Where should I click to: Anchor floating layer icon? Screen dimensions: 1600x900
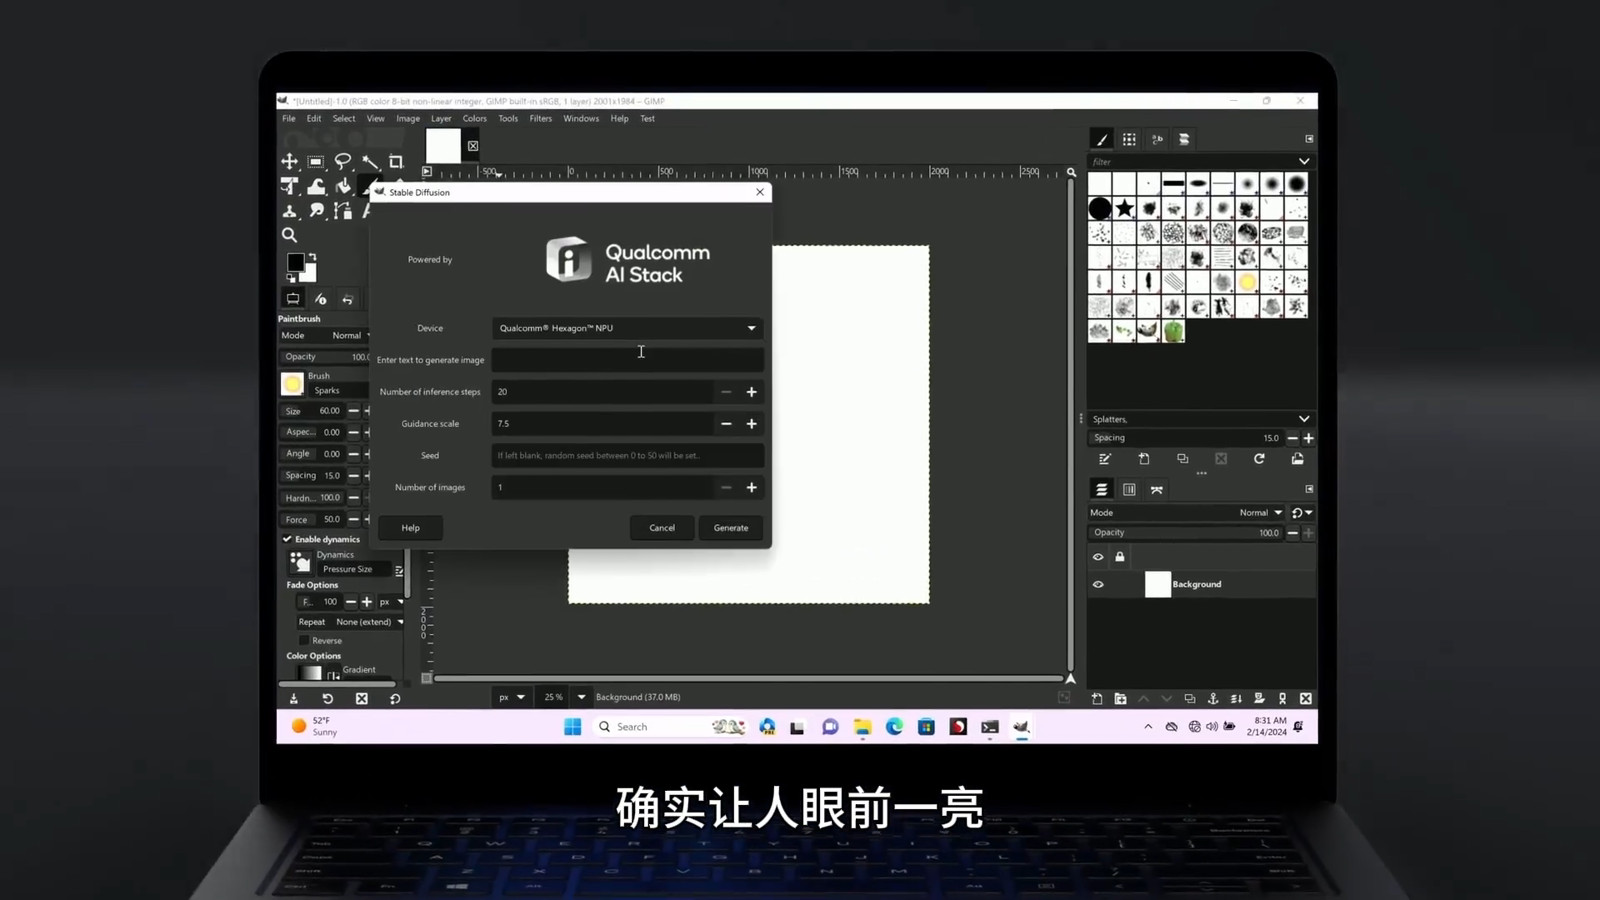(1213, 699)
